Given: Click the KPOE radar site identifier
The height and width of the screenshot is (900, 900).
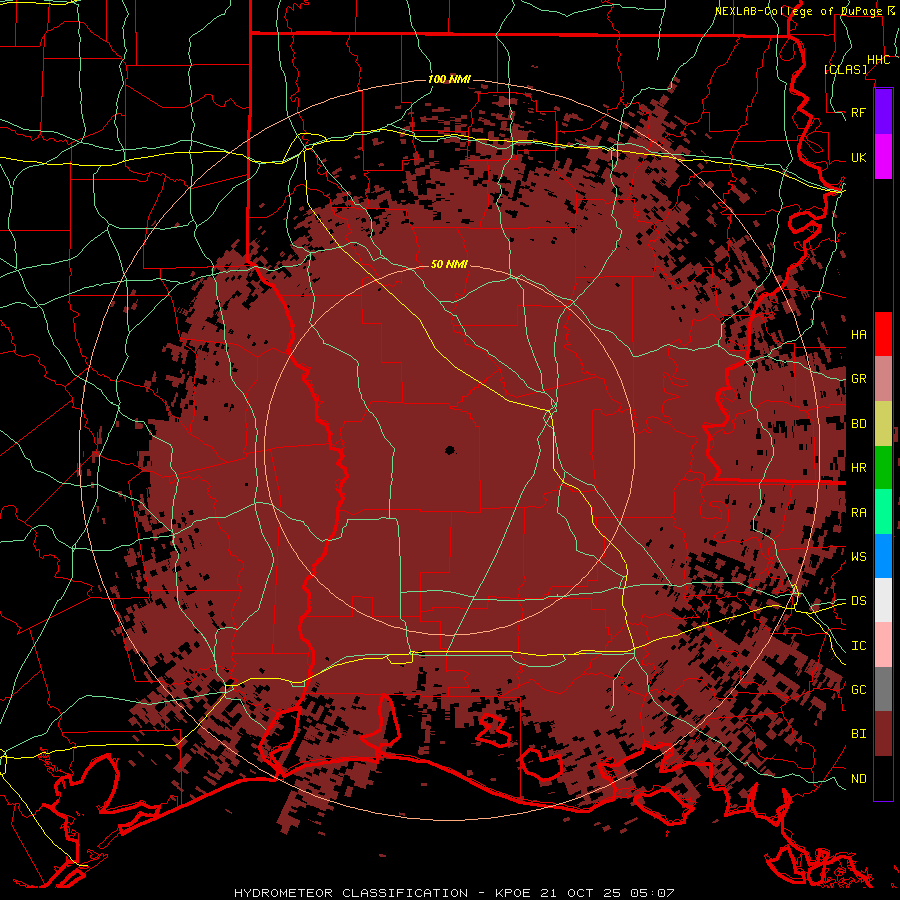Looking at the screenshot, I should (514, 893).
